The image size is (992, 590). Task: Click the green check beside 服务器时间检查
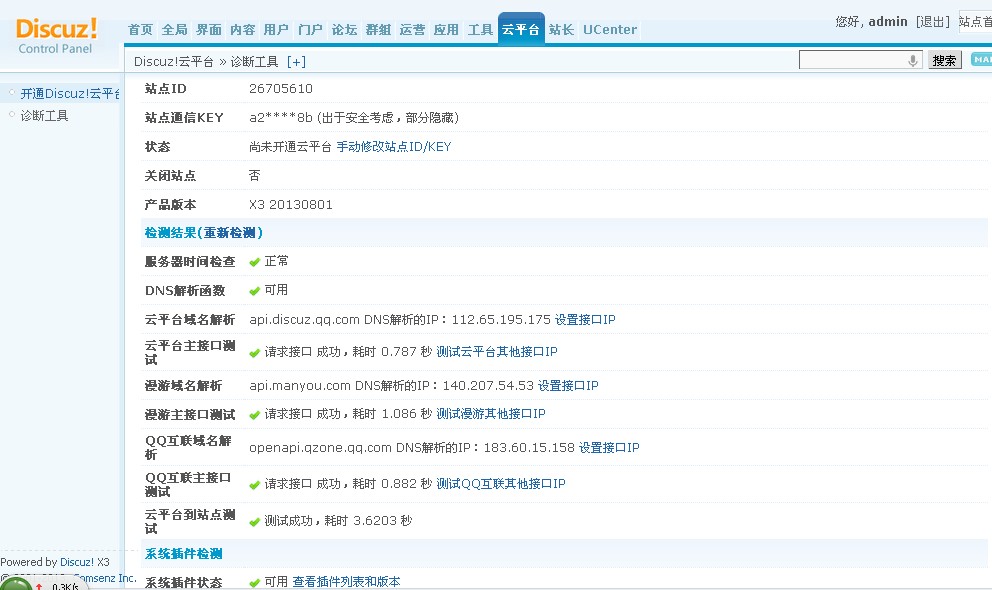[255, 262]
